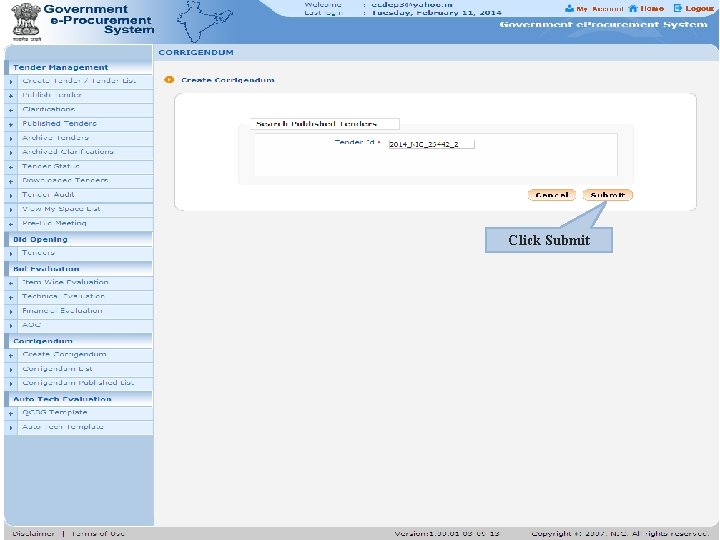The height and width of the screenshot is (540, 720).
Task: Click the national emblem logo
Action: (x=26, y=21)
